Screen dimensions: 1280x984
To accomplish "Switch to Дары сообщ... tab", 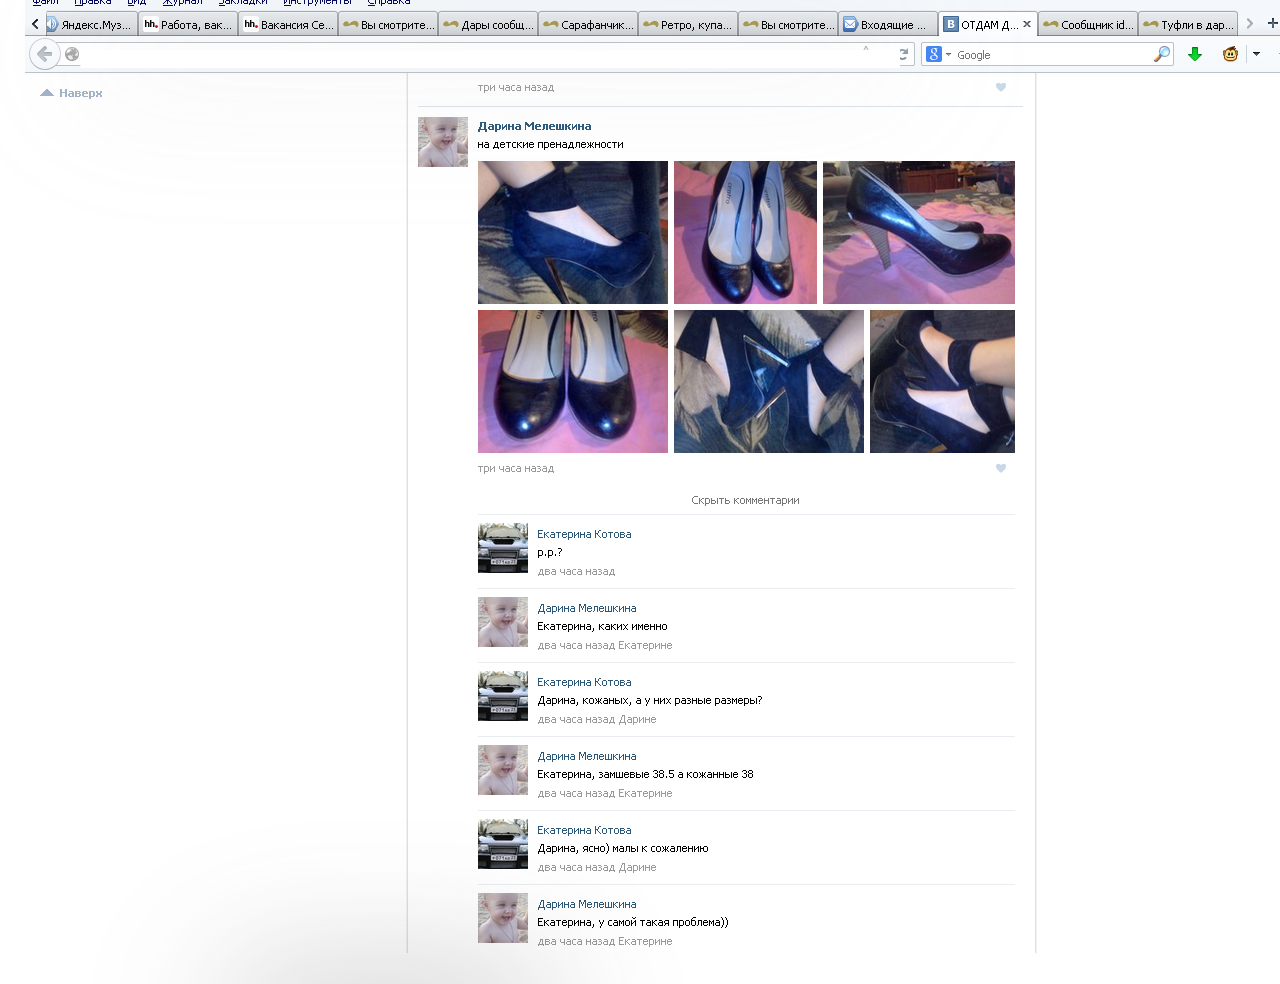I will [488, 25].
